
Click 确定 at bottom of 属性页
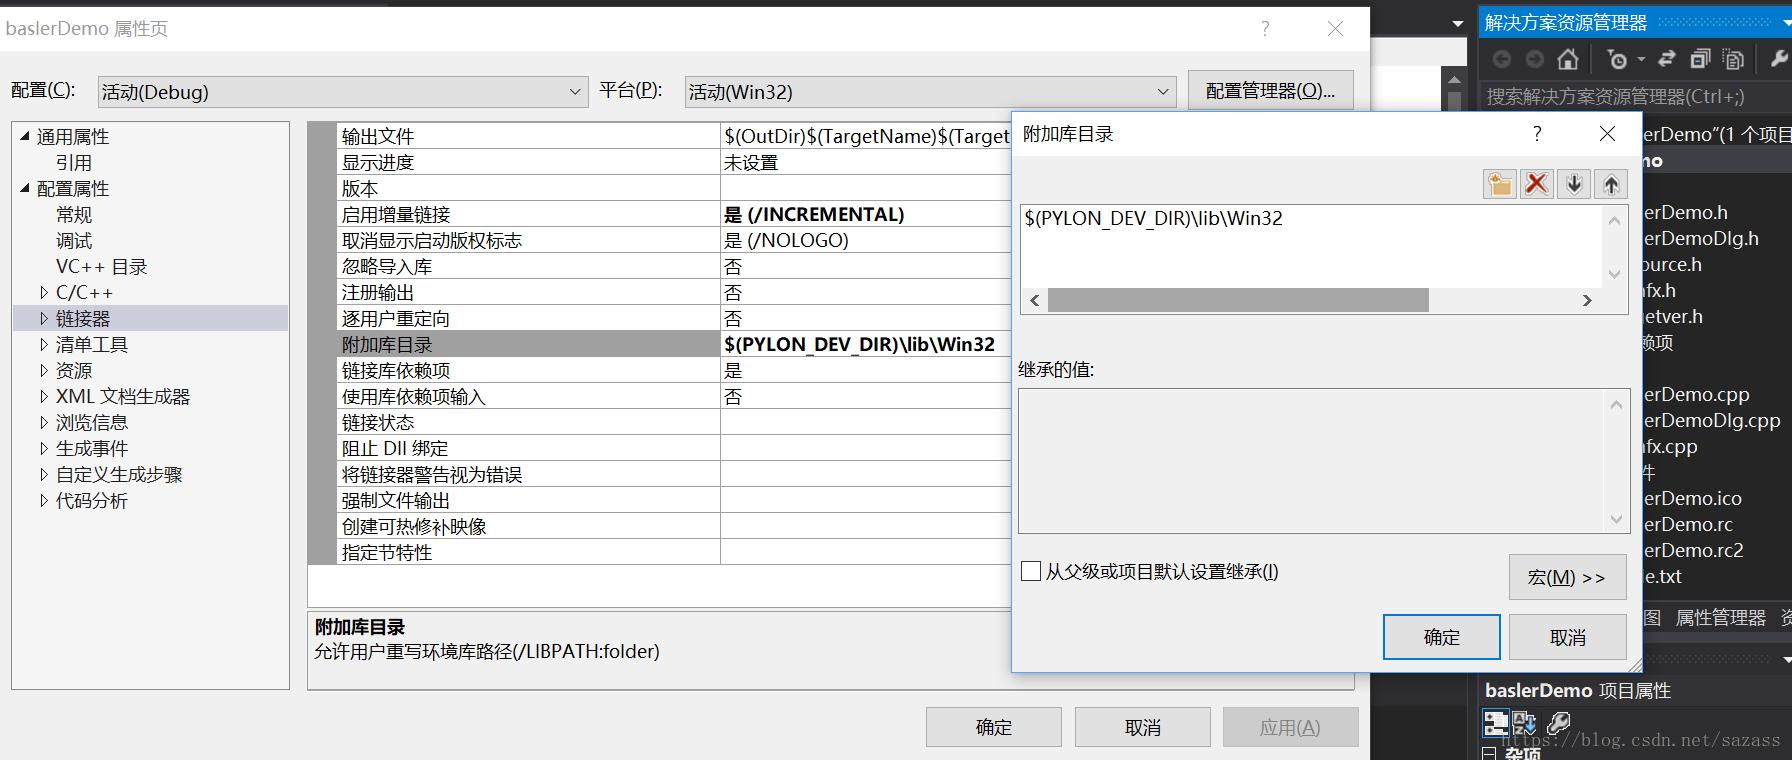click(x=994, y=727)
